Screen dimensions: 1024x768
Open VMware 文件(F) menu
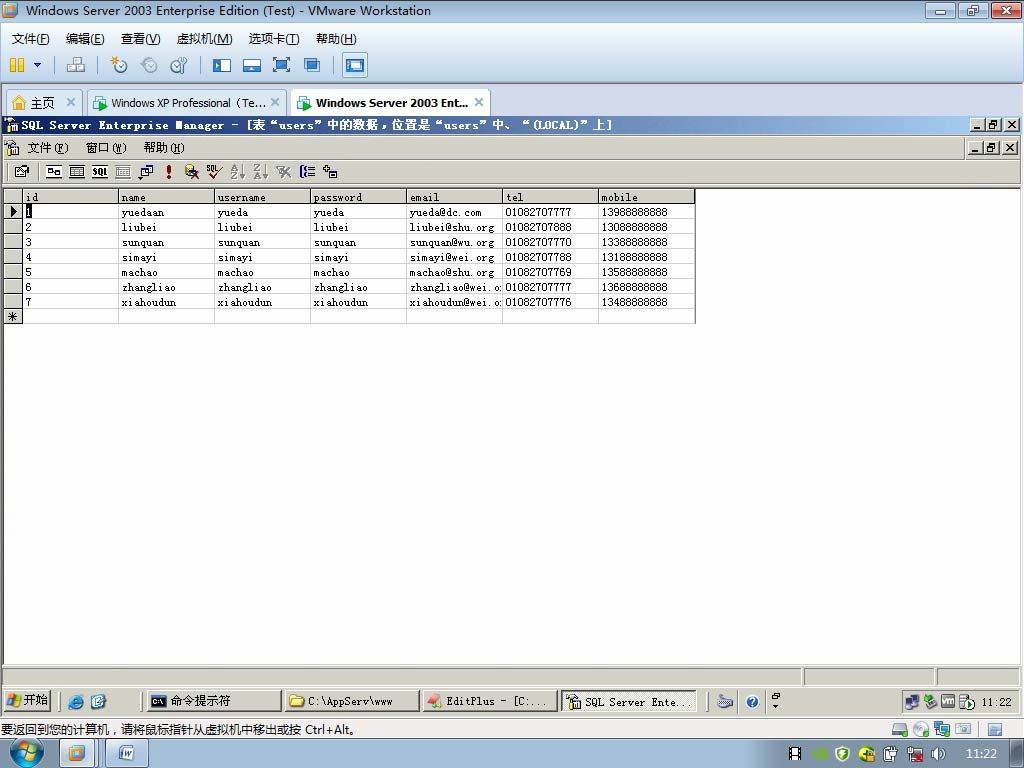(31, 39)
